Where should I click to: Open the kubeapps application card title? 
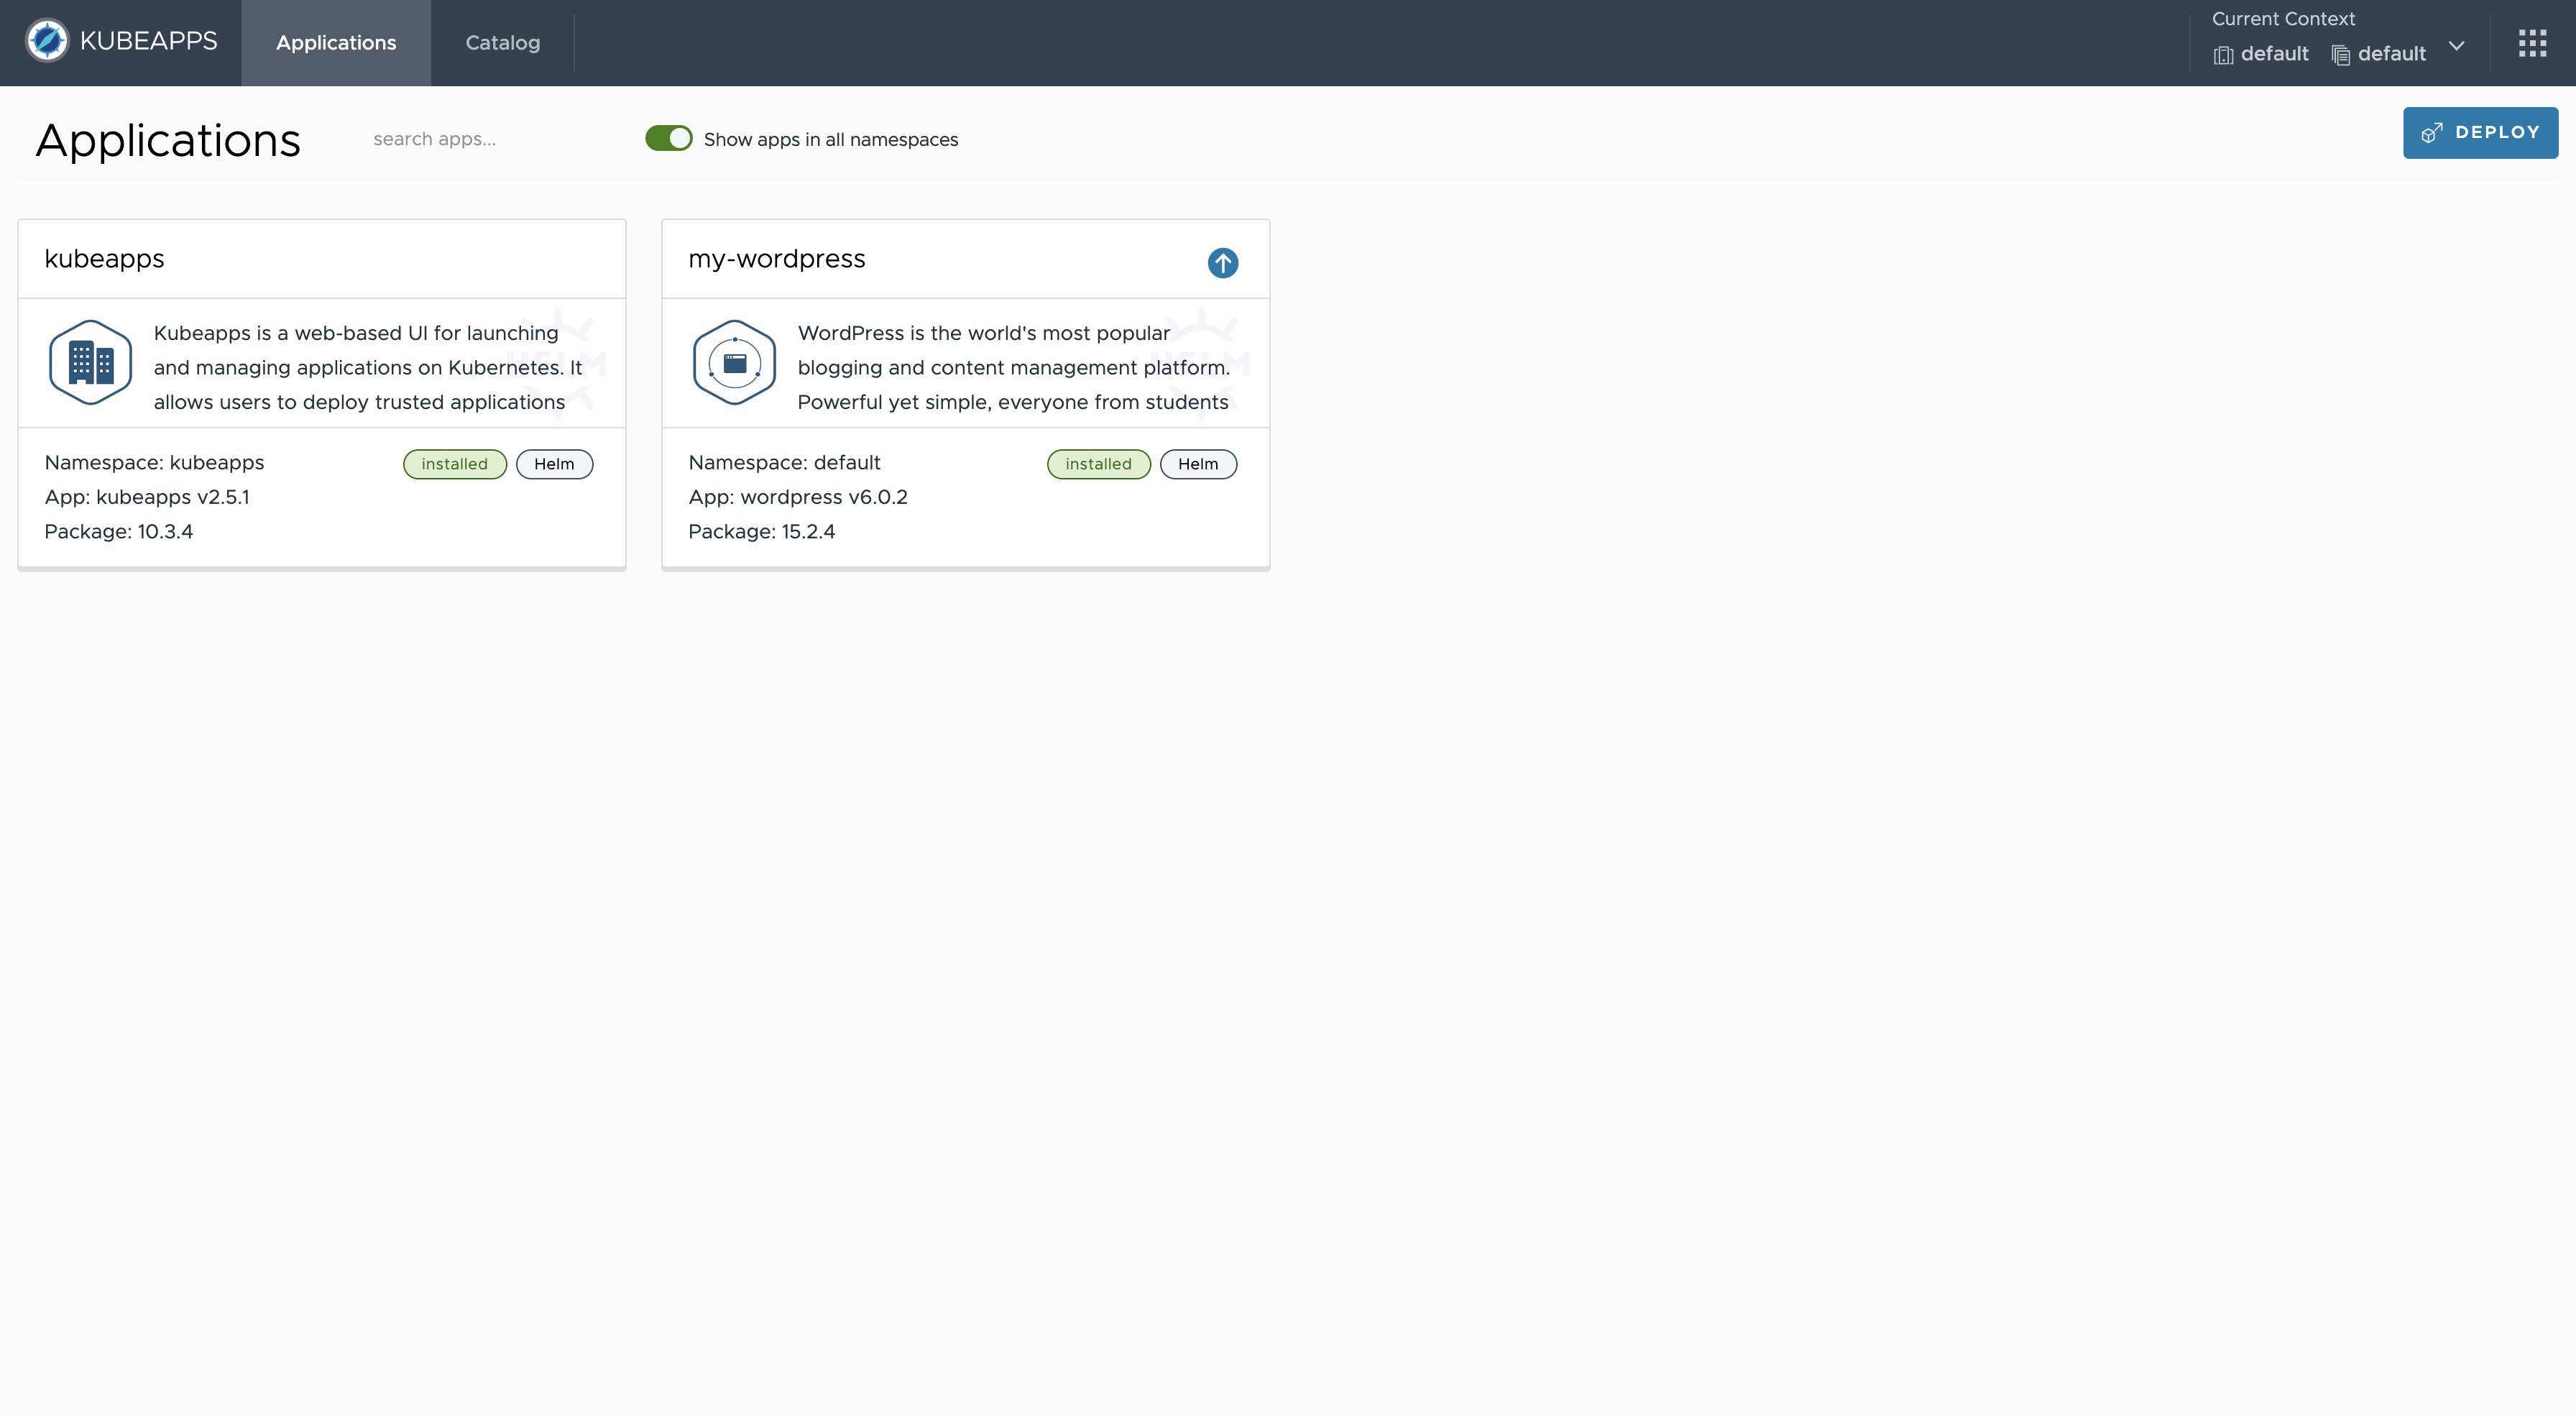pyautogui.click(x=104, y=259)
